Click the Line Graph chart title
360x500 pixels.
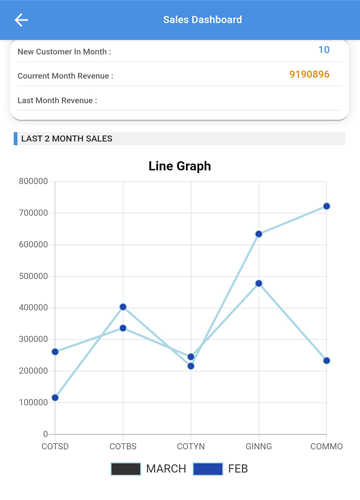(x=180, y=166)
